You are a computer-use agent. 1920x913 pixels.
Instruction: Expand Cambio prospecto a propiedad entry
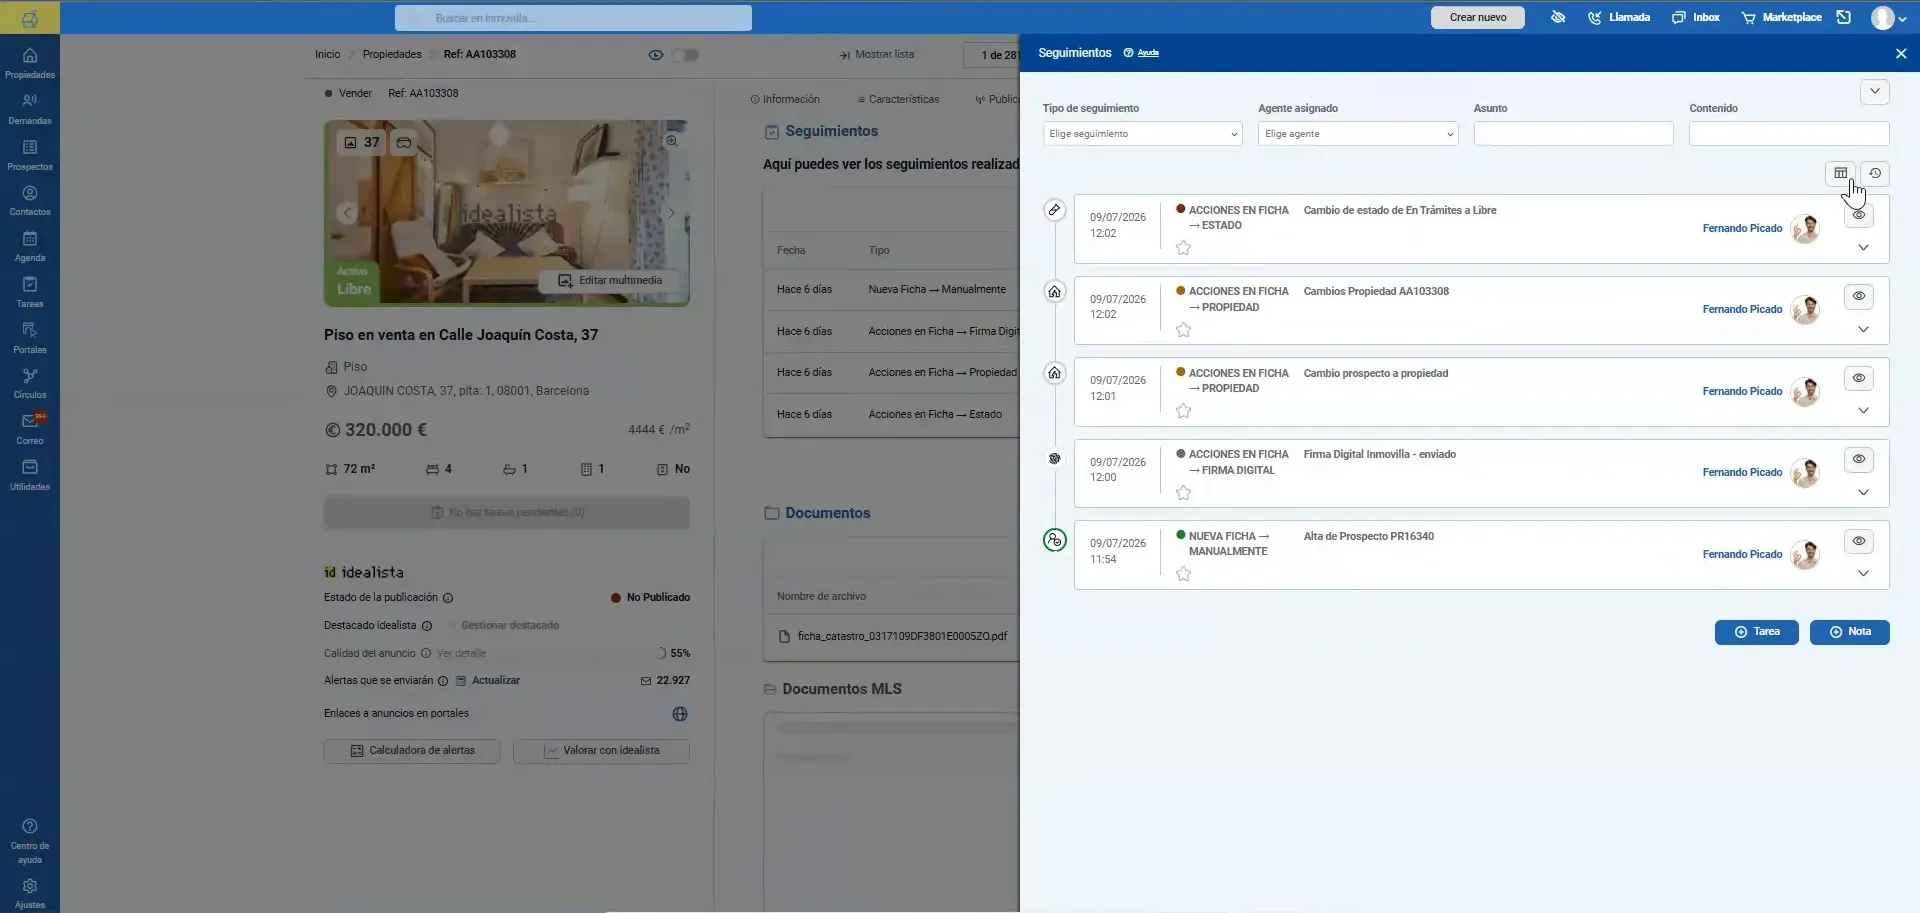coord(1863,411)
